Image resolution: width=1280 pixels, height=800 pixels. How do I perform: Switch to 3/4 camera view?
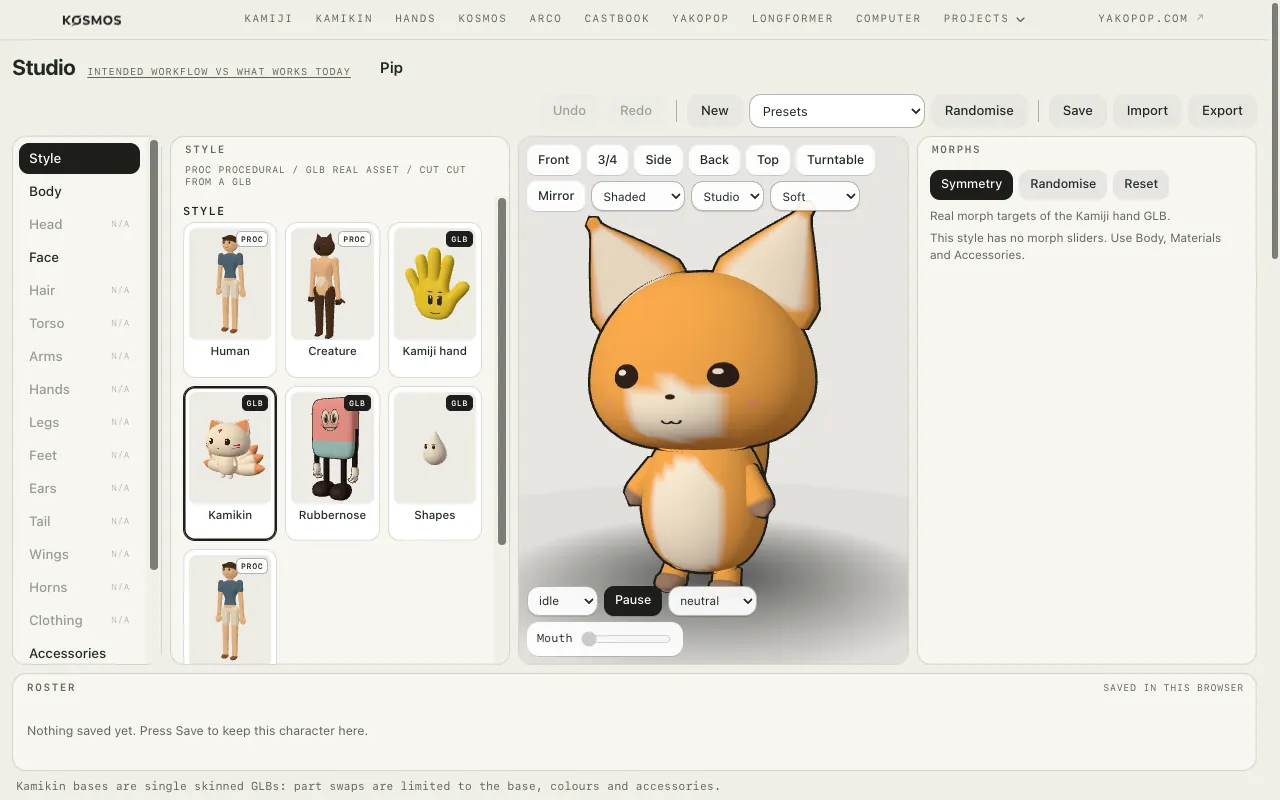[607, 160]
